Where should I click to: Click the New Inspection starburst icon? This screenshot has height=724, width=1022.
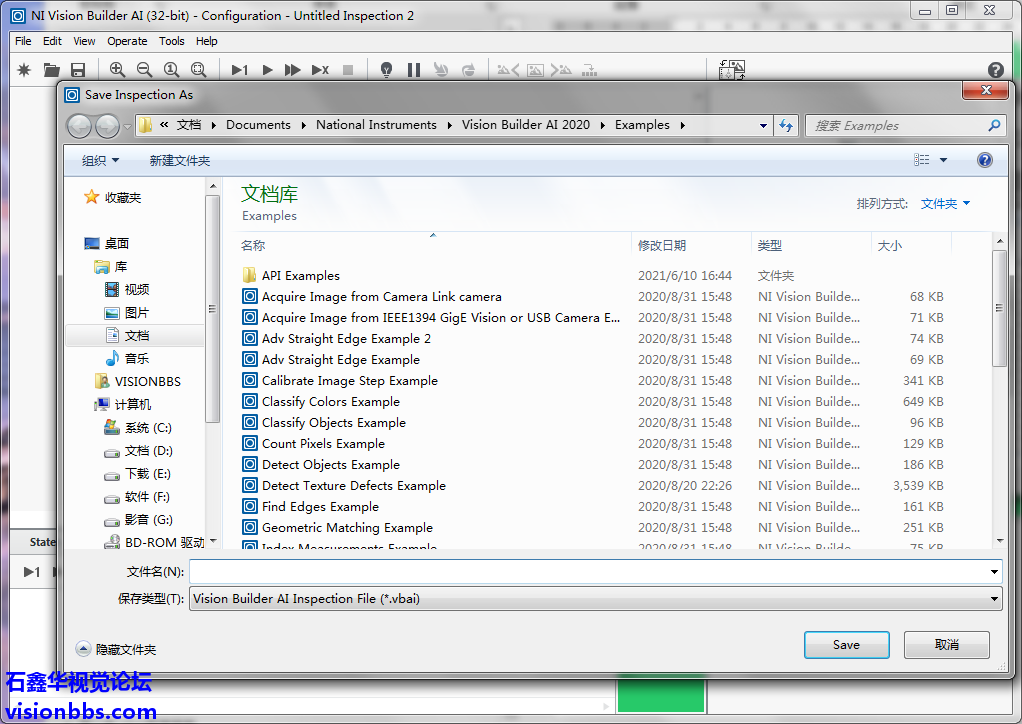(x=25, y=70)
